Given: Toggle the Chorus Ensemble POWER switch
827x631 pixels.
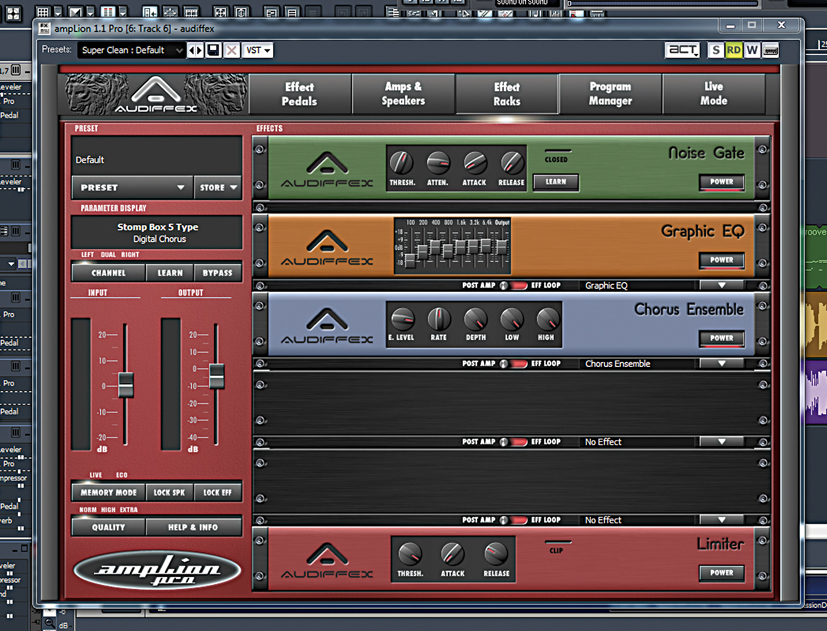Looking at the screenshot, I should 722,338.
